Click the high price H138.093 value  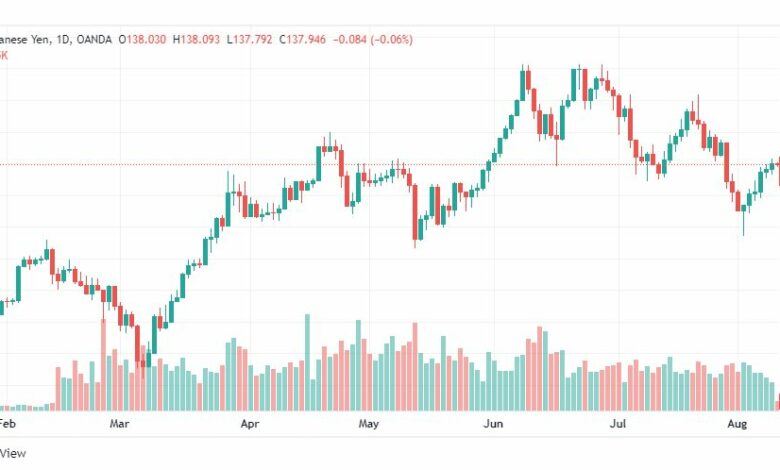pyautogui.click(x=196, y=39)
